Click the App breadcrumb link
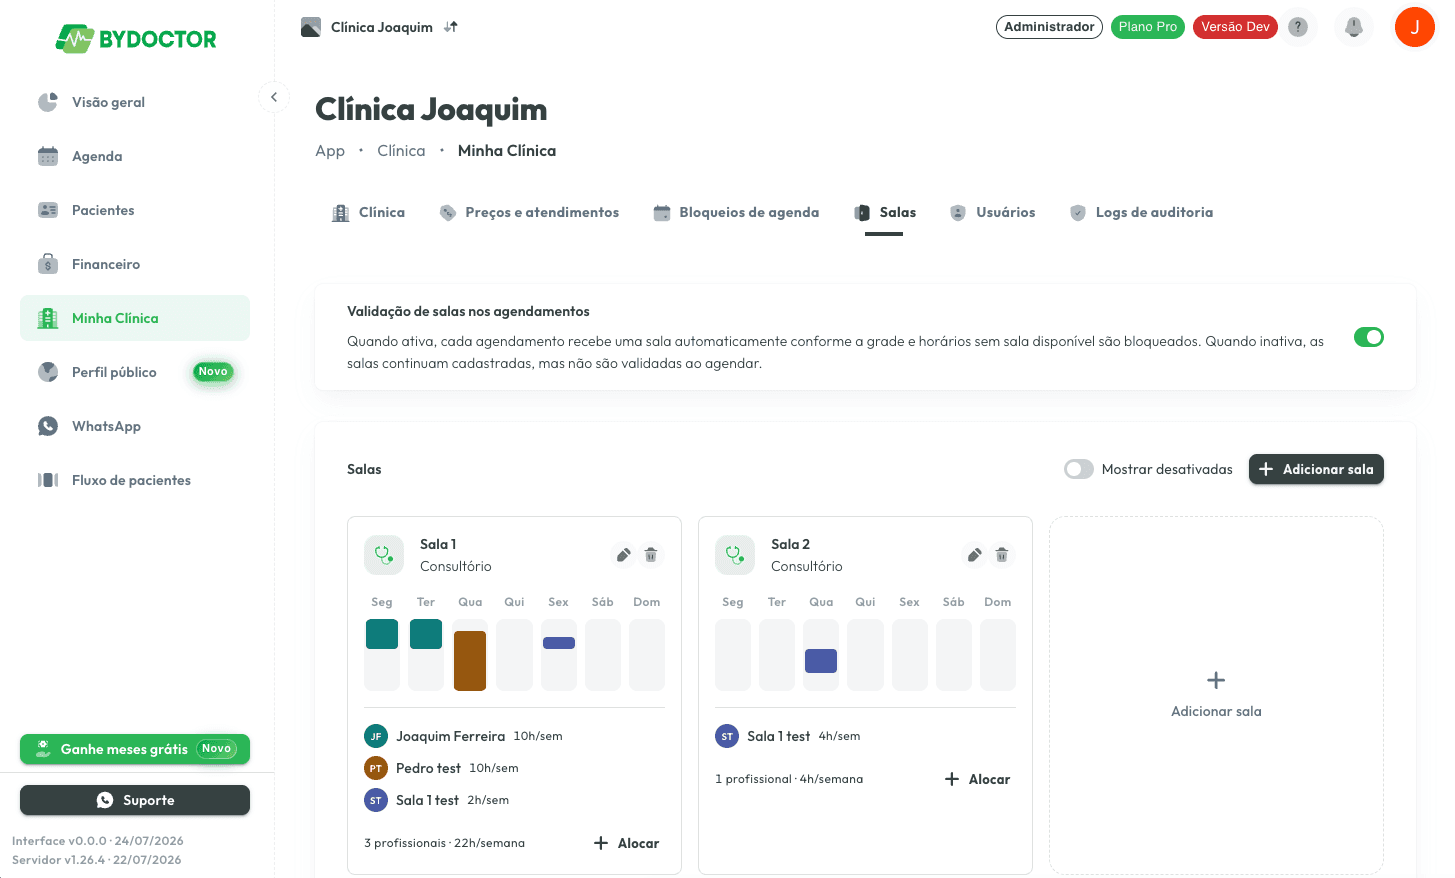Viewport: 1455px width, 878px height. tap(330, 151)
